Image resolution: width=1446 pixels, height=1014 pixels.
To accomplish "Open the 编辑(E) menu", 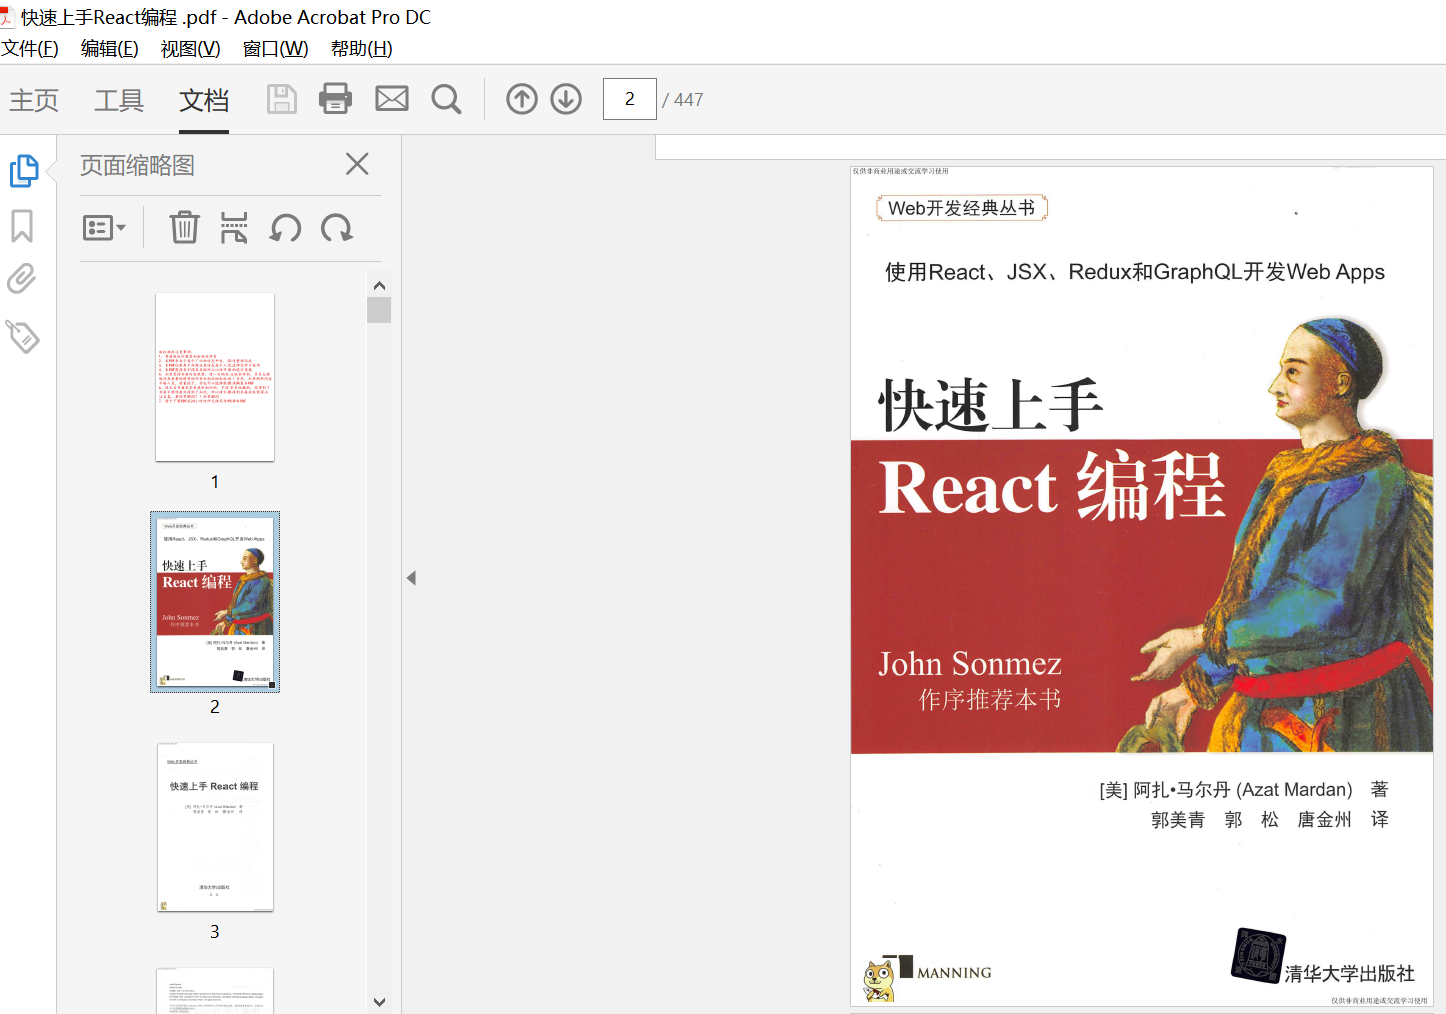I will pos(110,48).
